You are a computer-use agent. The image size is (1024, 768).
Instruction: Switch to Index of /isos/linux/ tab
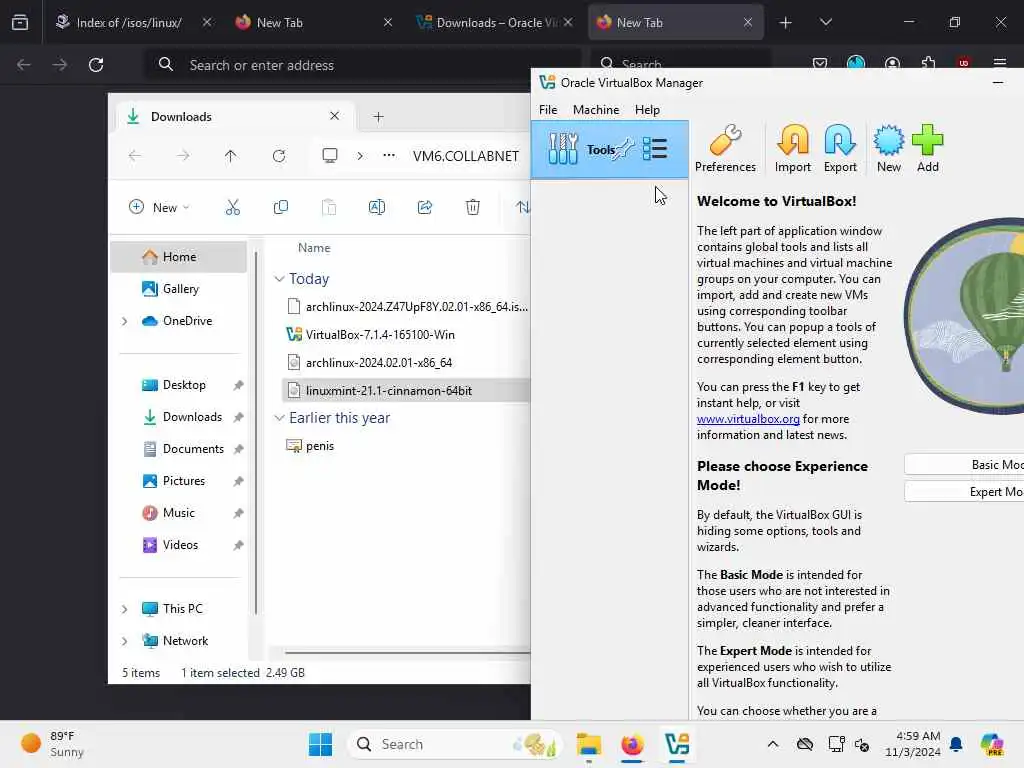pos(129,22)
